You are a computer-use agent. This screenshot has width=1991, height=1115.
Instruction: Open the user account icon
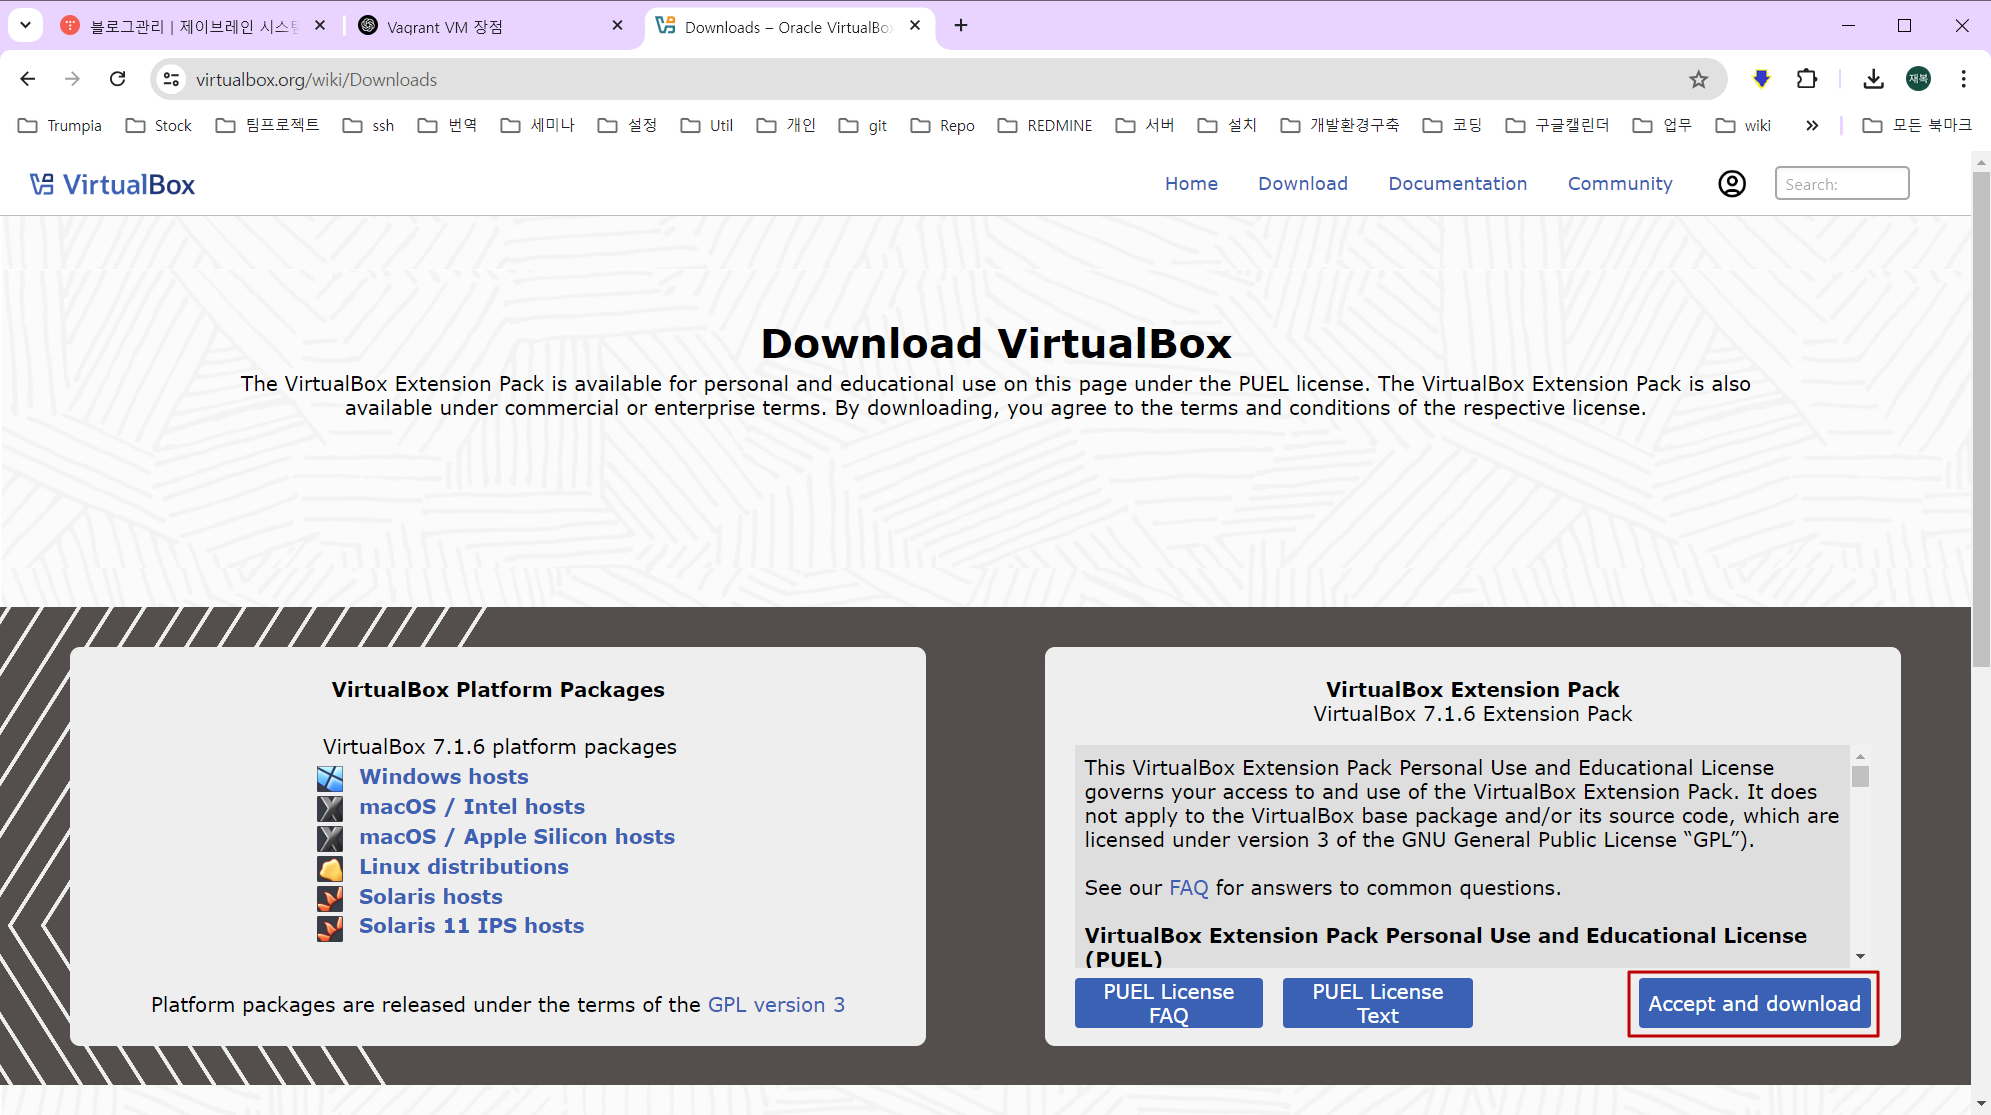[1731, 184]
